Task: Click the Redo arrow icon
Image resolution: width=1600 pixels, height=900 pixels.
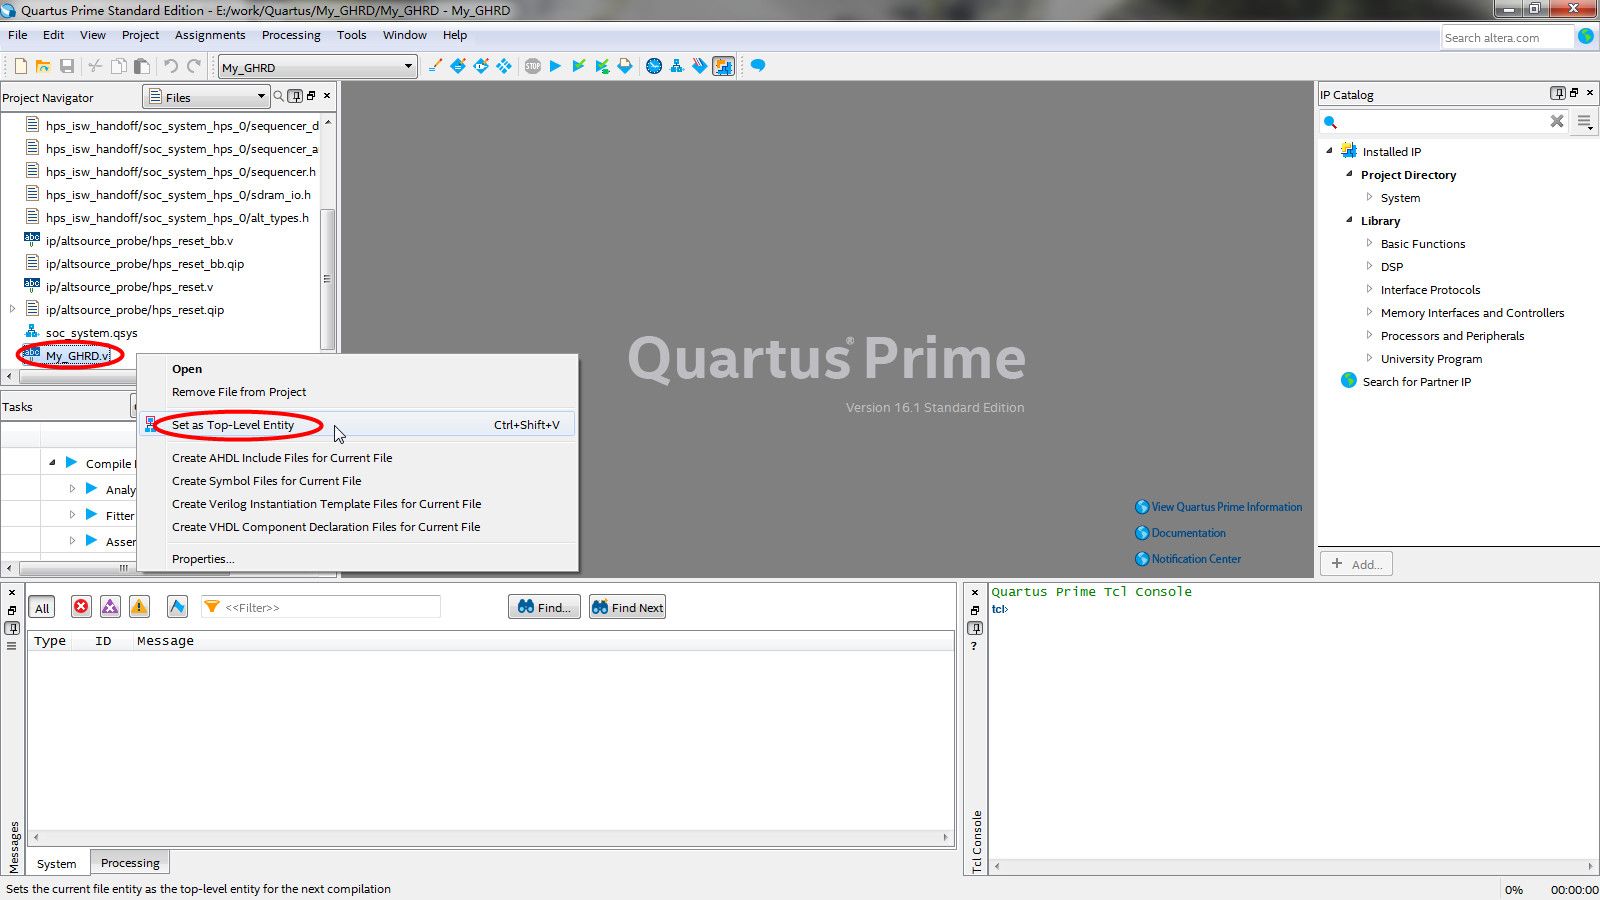Action: [x=194, y=66]
